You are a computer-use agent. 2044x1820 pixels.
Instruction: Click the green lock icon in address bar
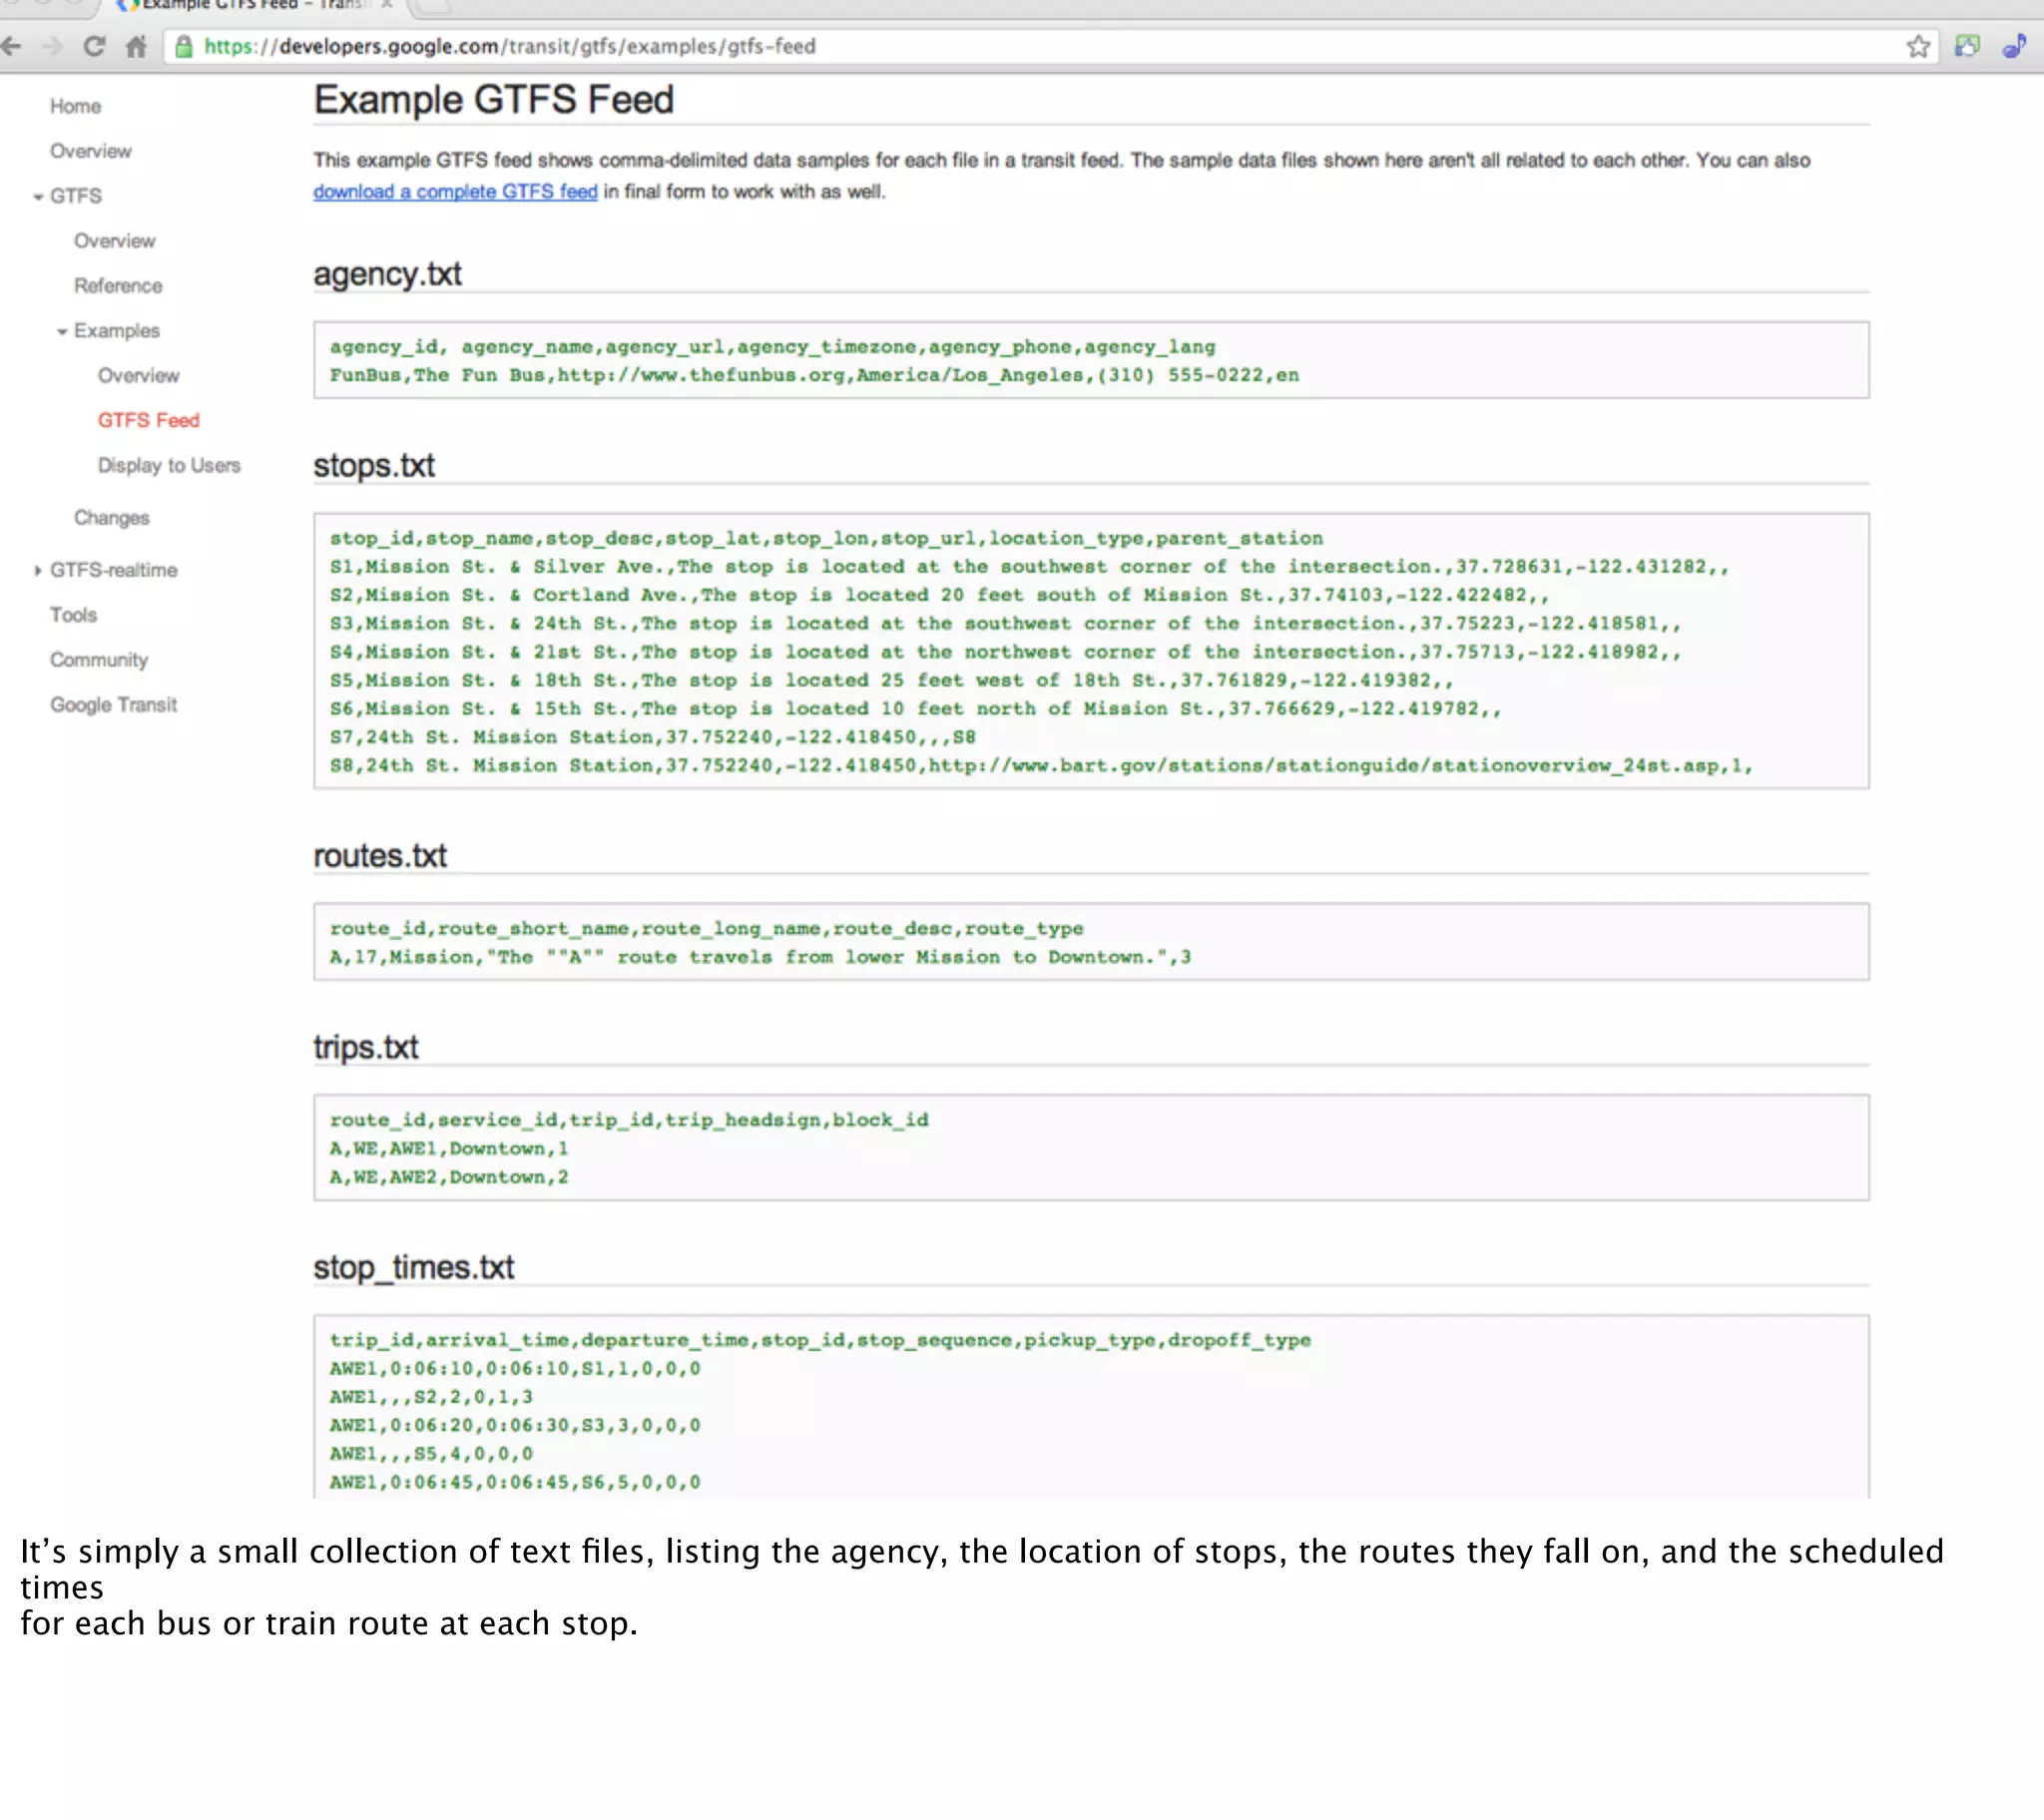pyautogui.click(x=183, y=46)
